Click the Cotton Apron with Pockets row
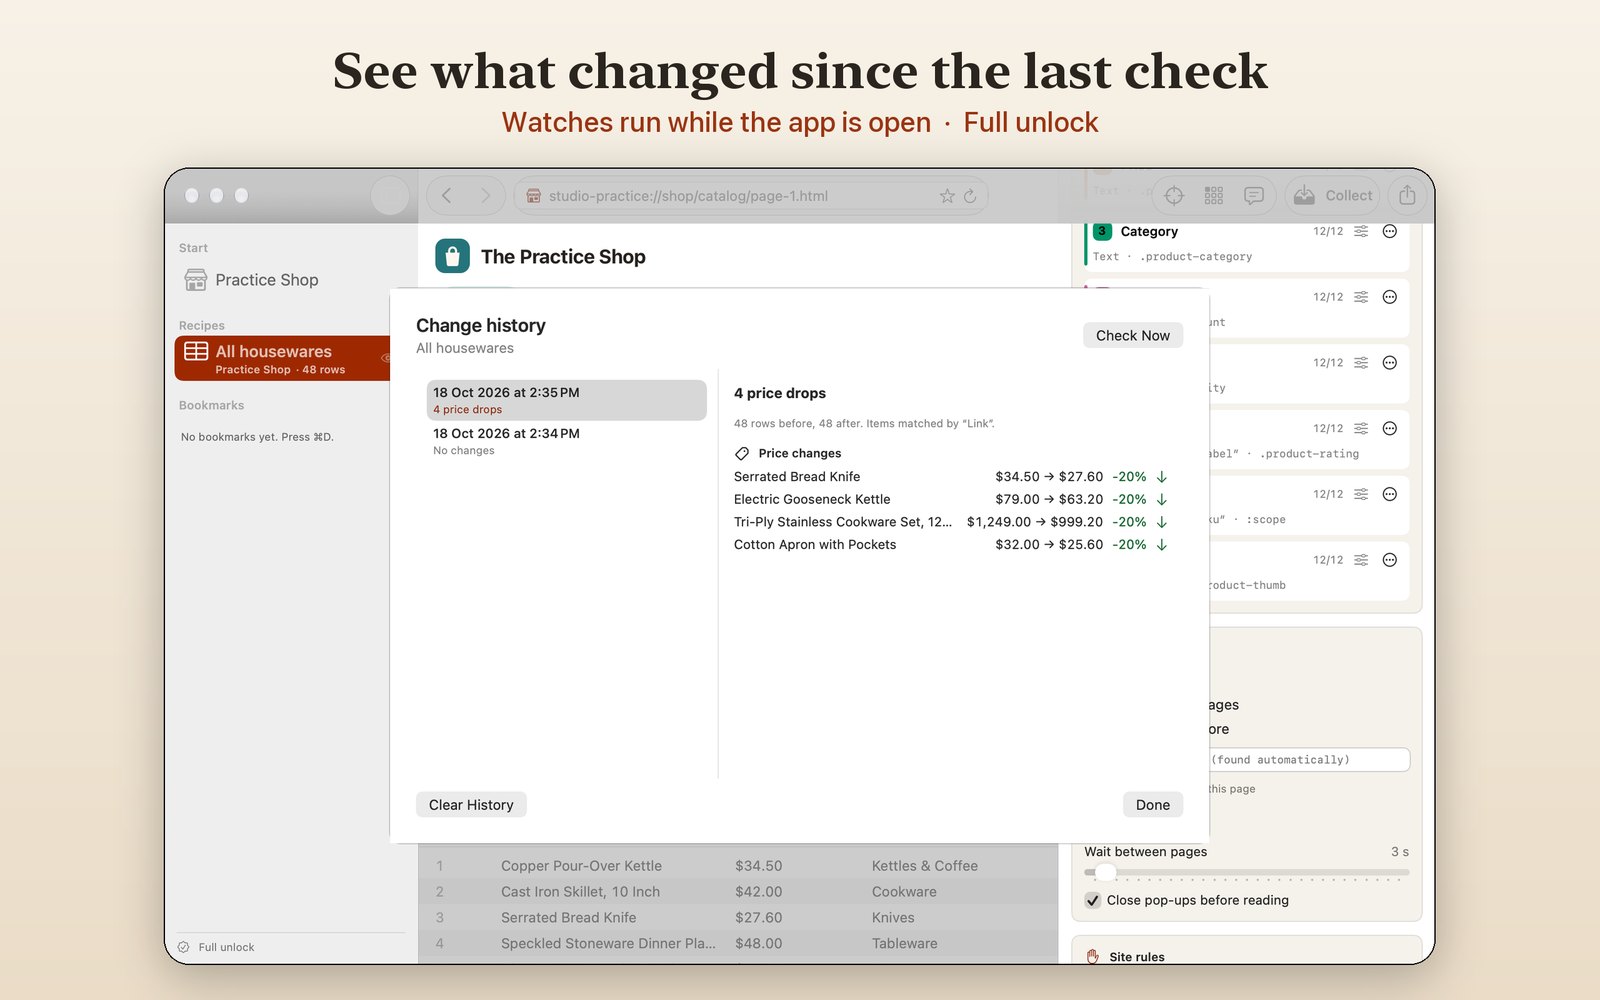This screenshot has width=1600, height=1000. point(951,545)
